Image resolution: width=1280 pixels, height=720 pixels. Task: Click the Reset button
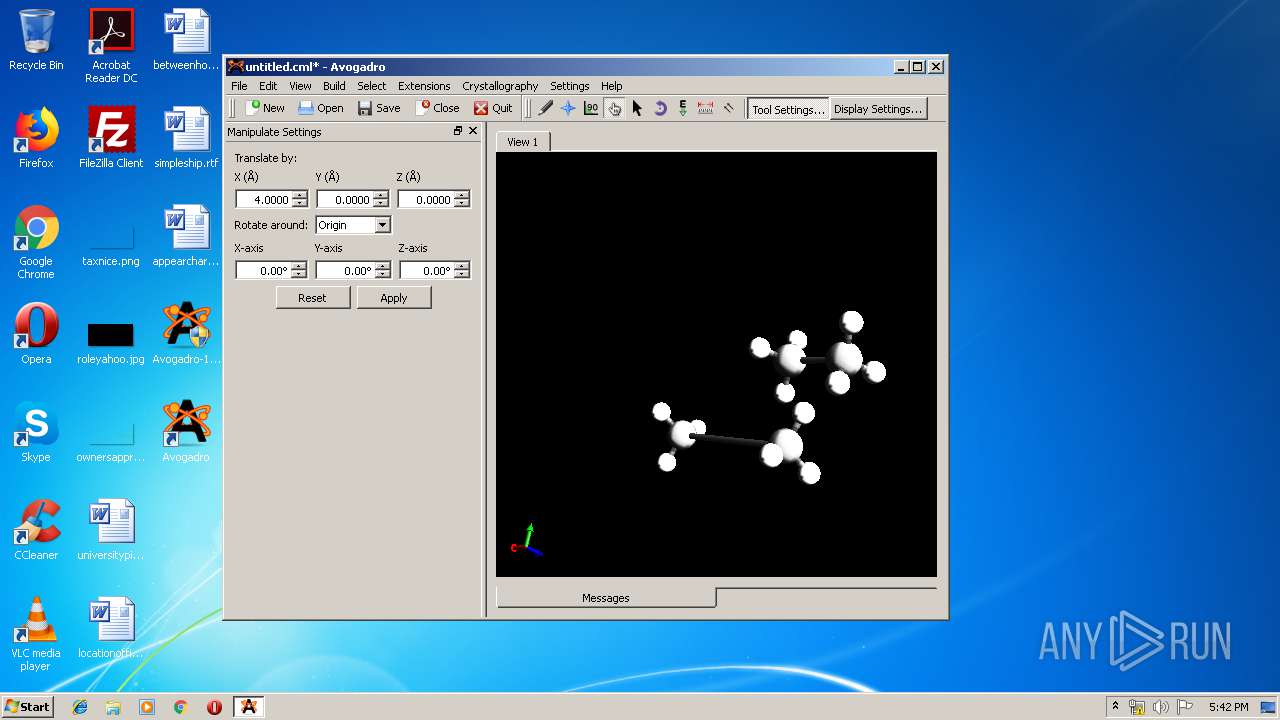tap(312, 298)
